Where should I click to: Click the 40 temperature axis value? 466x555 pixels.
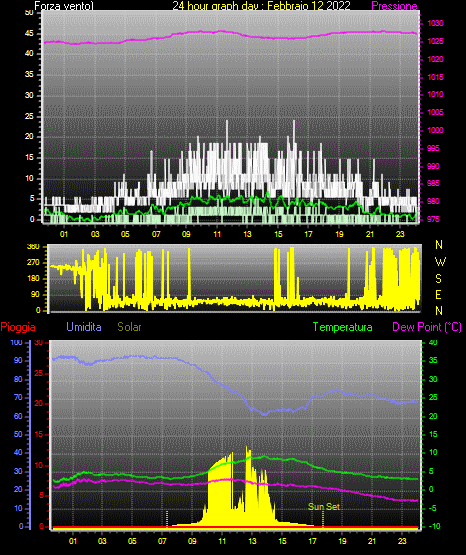click(x=433, y=343)
